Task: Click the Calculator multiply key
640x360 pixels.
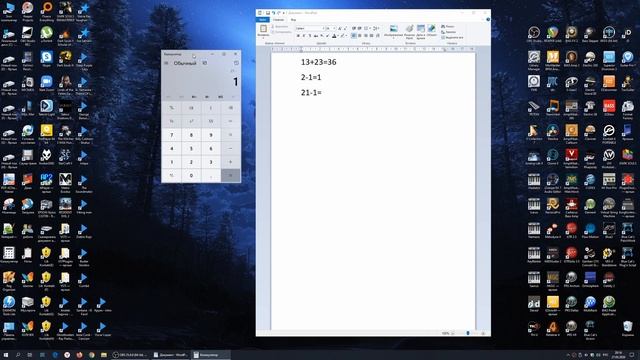Action: 231,135
